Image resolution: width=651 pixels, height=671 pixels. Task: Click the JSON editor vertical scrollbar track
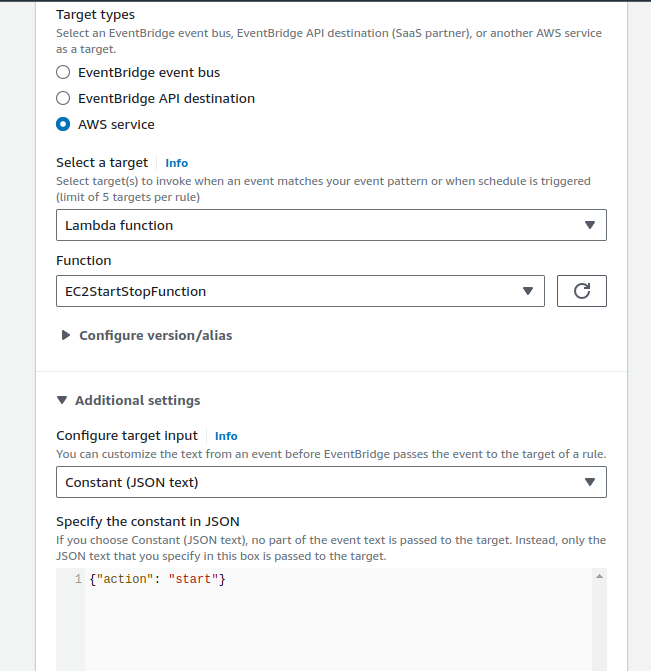pos(599,630)
